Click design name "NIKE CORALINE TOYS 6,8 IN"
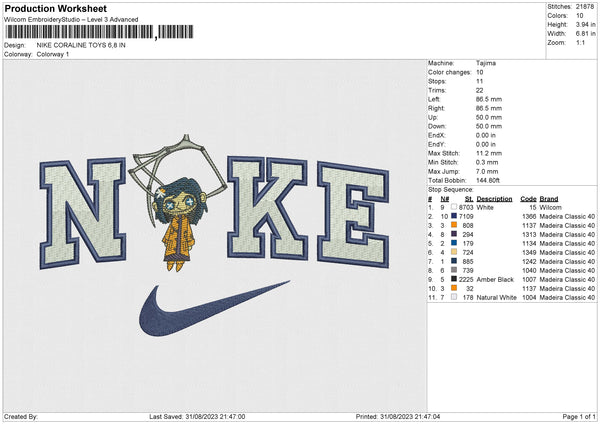 [81, 45]
